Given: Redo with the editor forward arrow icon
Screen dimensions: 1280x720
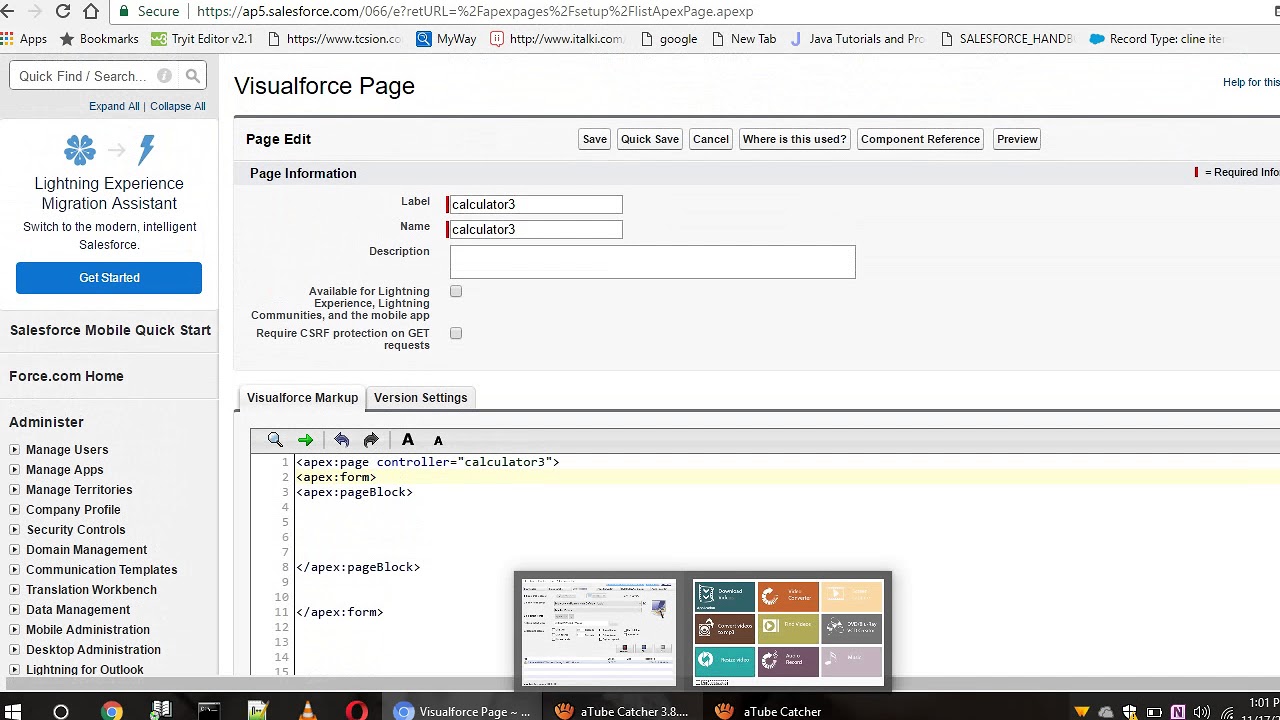Looking at the screenshot, I should (371, 440).
